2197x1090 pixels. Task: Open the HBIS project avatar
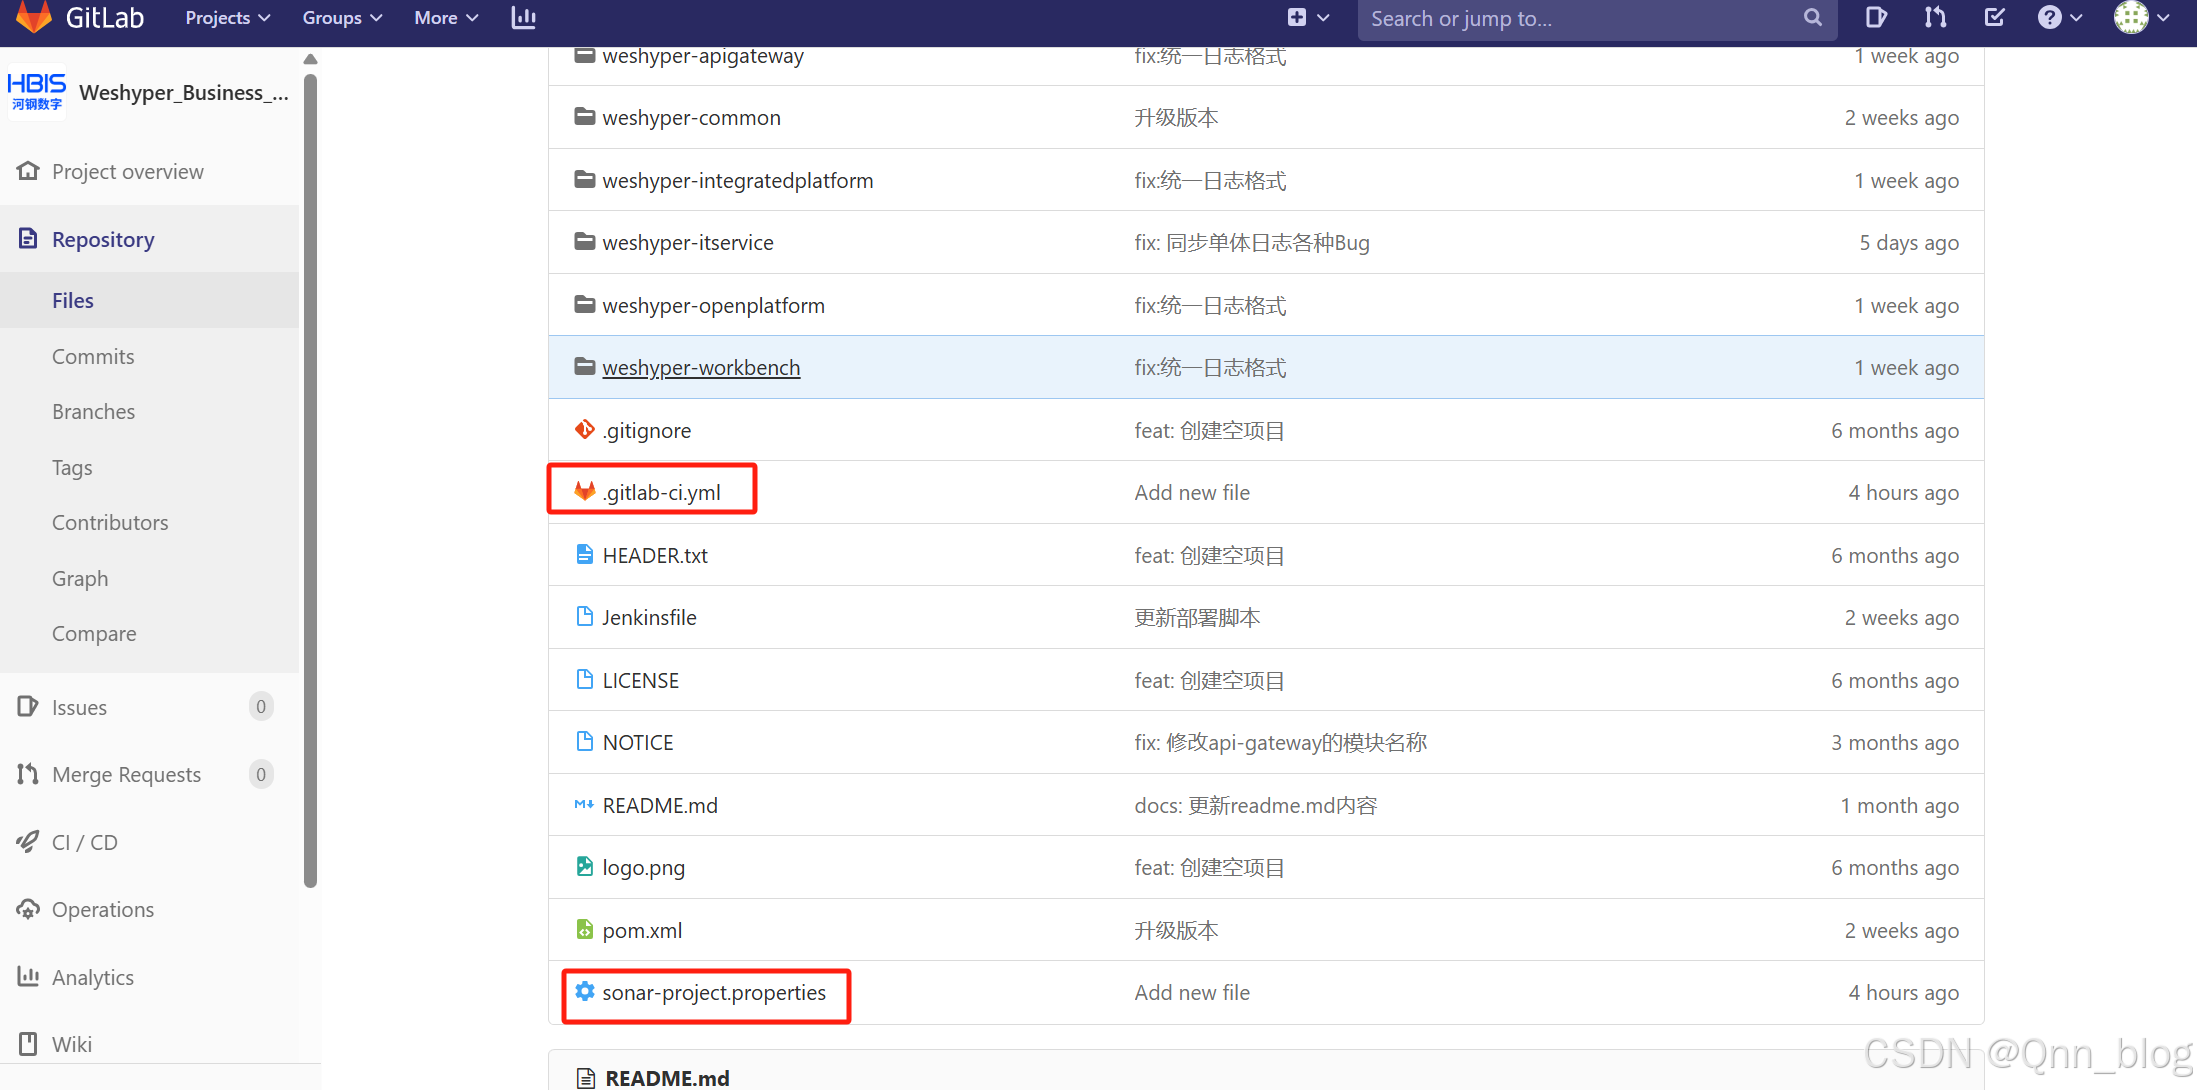(x=37, y=92)
